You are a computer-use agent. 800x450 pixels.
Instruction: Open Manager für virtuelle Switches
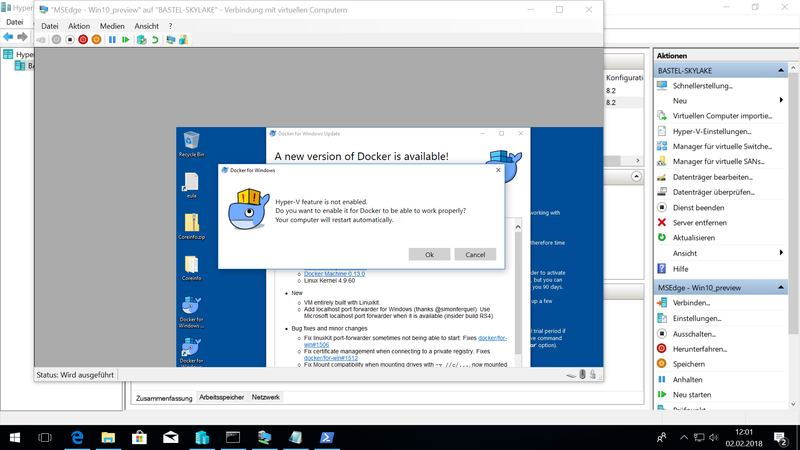[722, 146]
